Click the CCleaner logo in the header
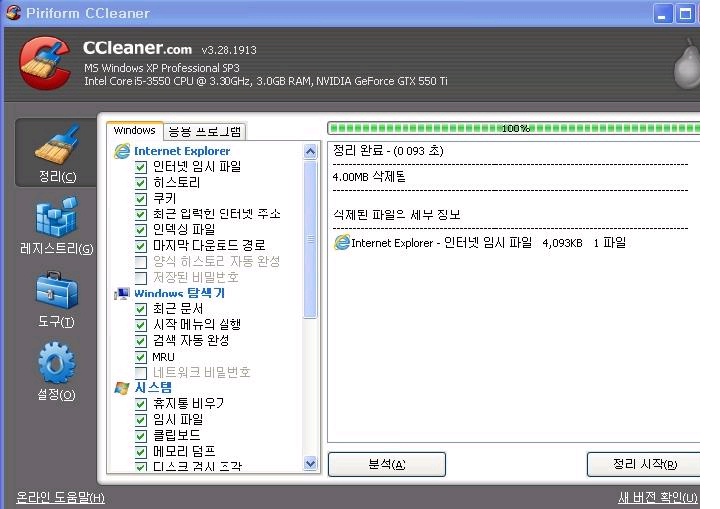The width and height of the screenshot is (720, 509). tap(45, 63)
